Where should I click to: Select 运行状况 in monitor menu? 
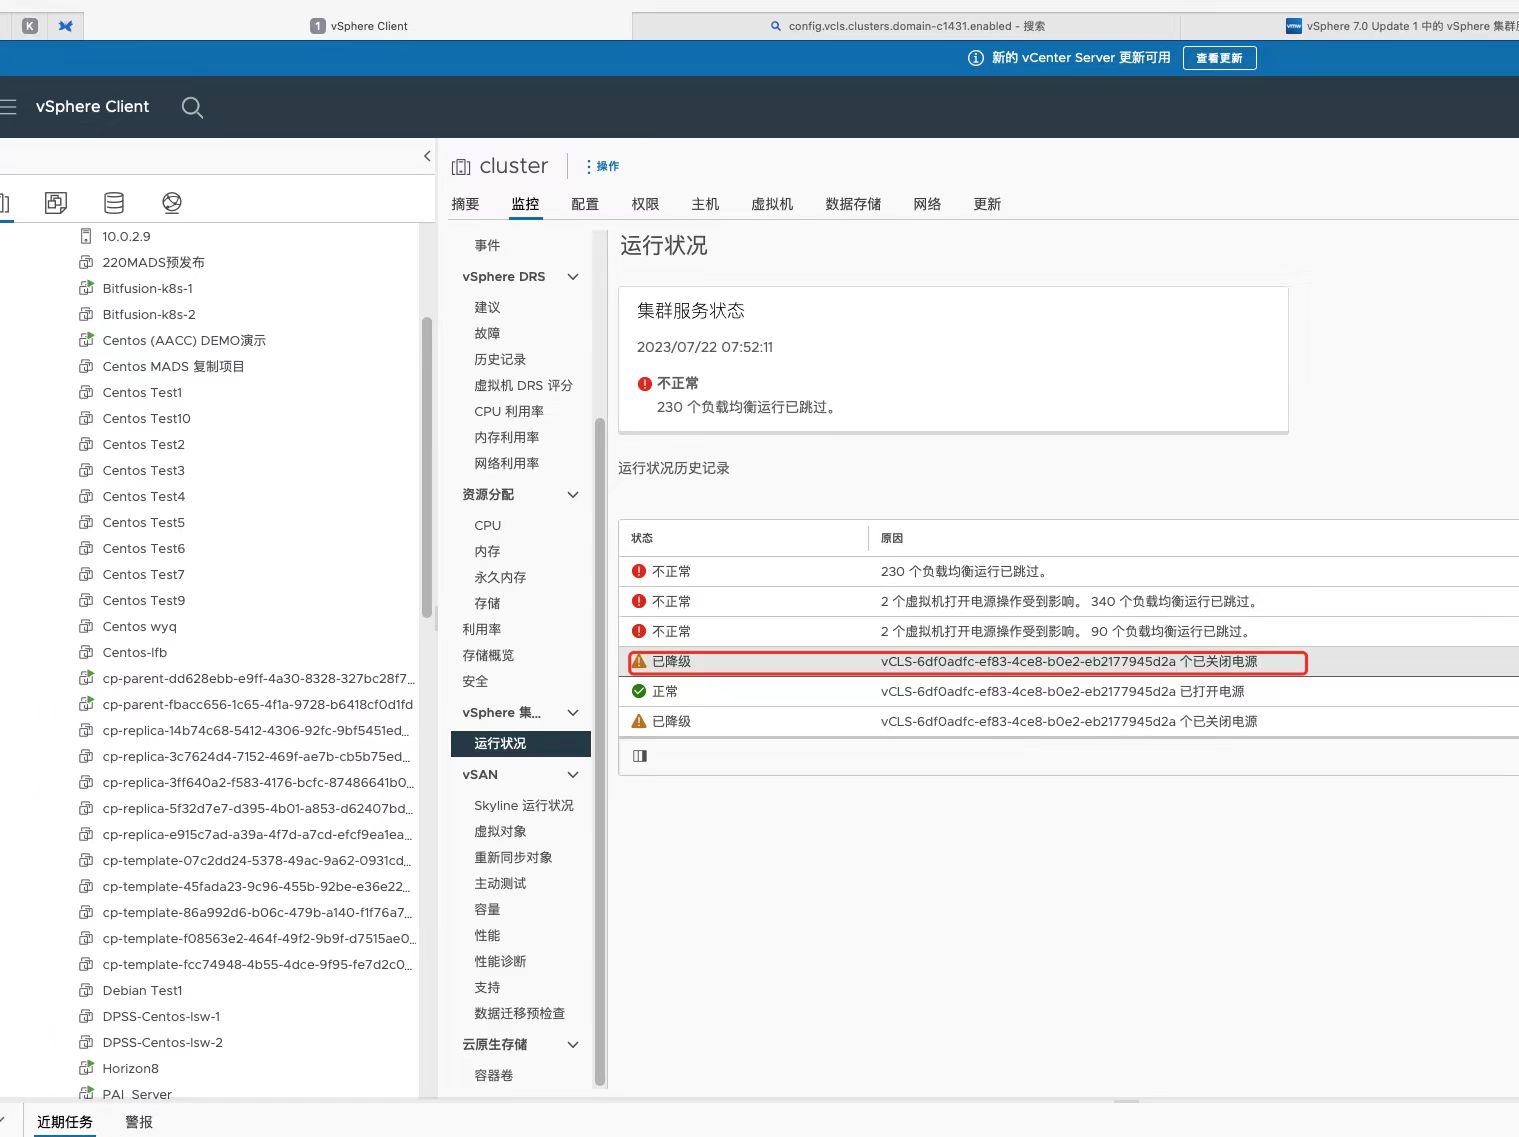[x=521, y=743]
